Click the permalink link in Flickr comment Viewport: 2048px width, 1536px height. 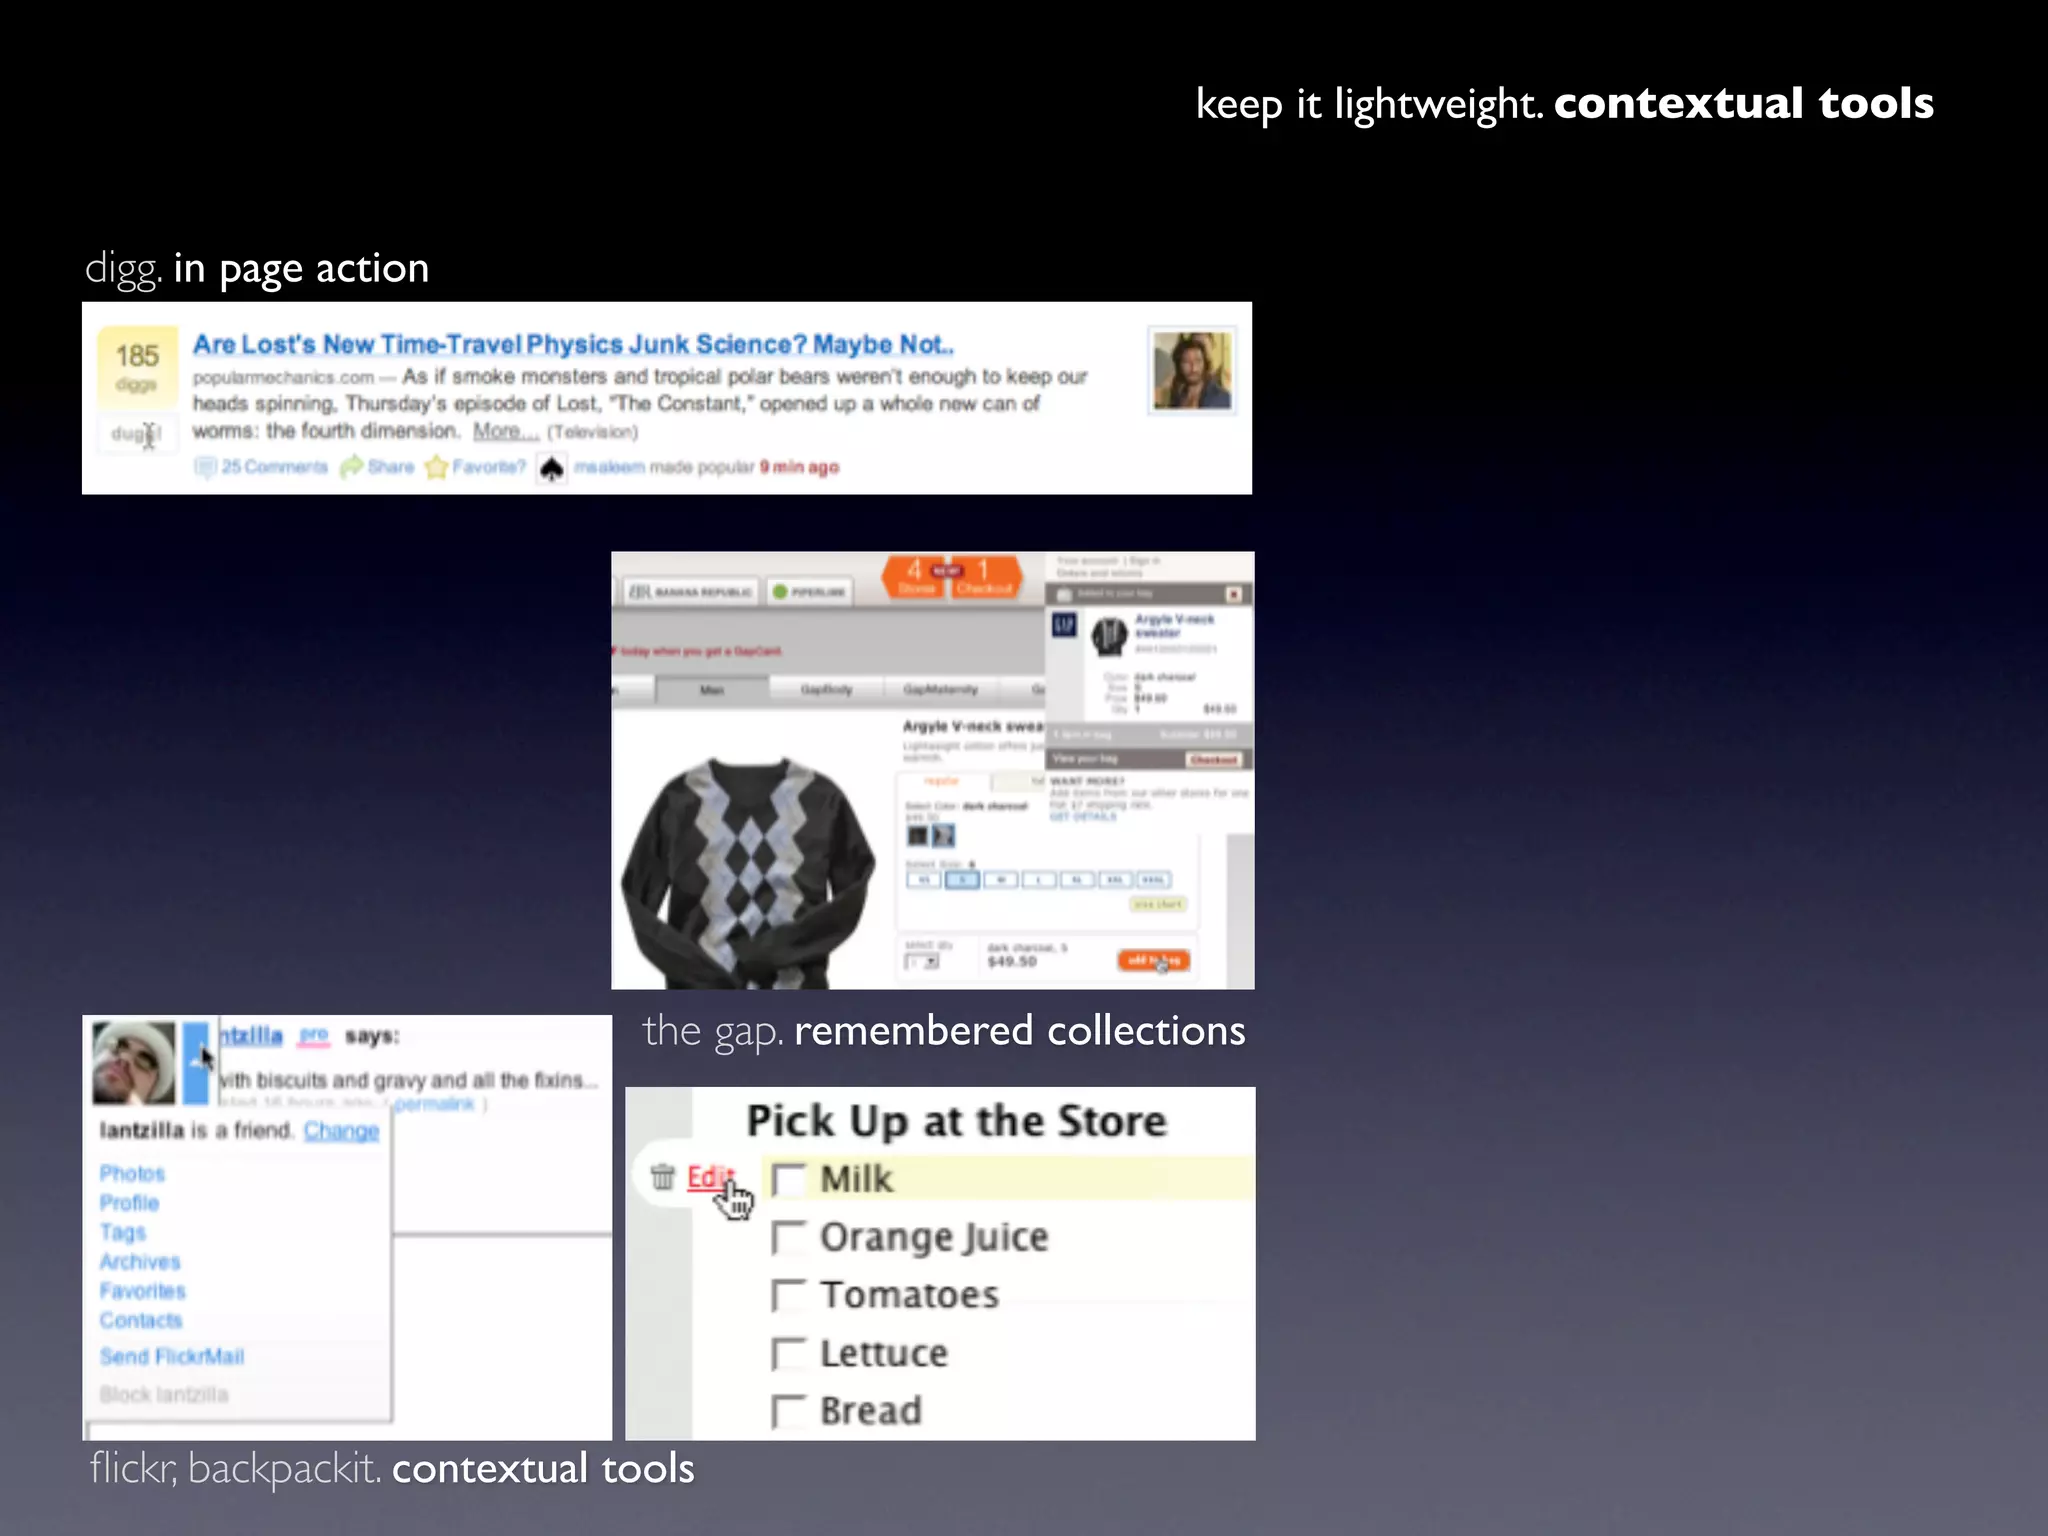(435, 1104)
